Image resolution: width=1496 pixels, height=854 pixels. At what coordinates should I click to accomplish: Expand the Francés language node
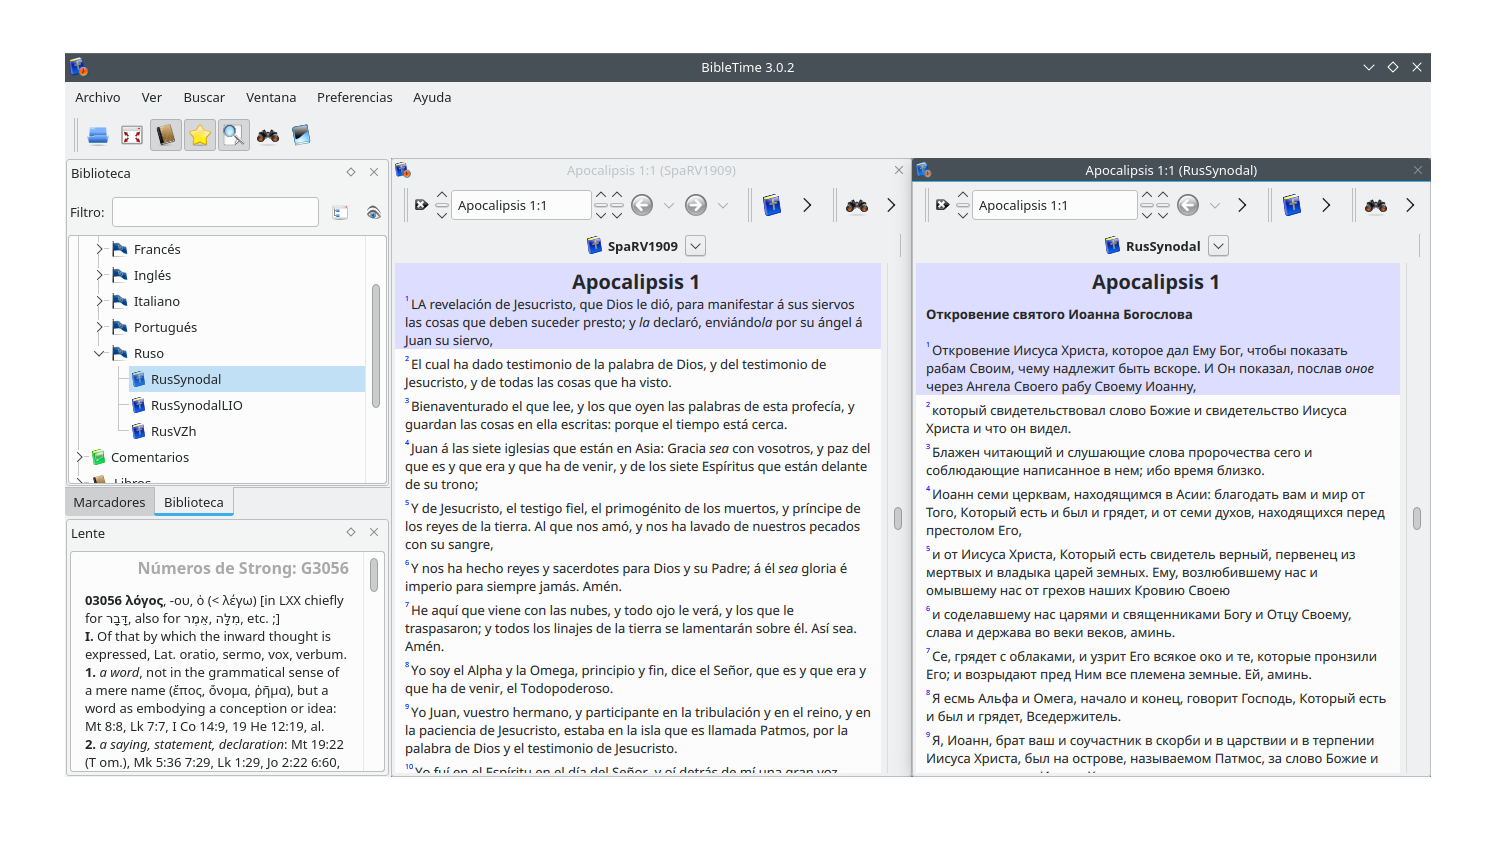coord(100,249)
